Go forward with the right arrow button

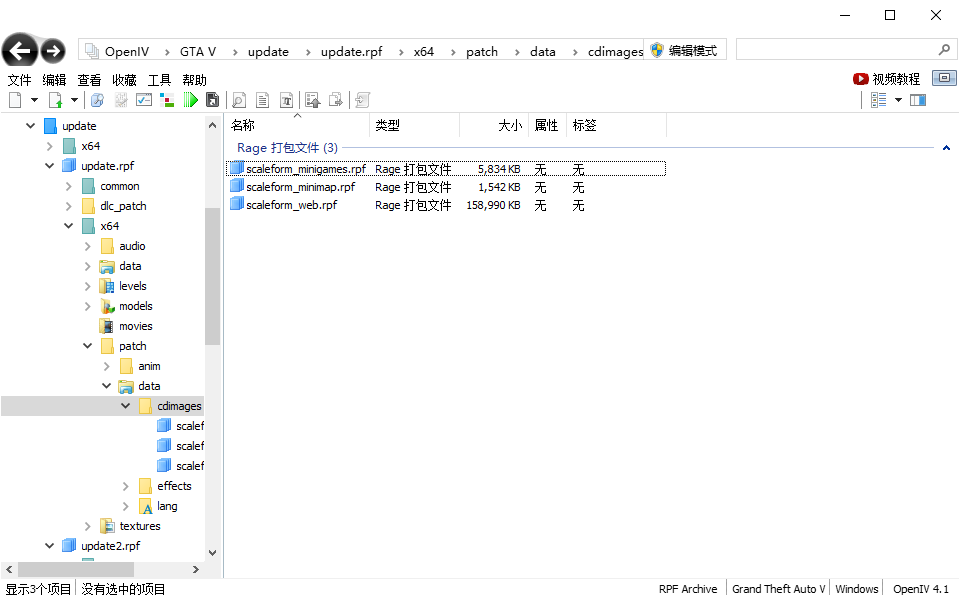click(53, 51)
